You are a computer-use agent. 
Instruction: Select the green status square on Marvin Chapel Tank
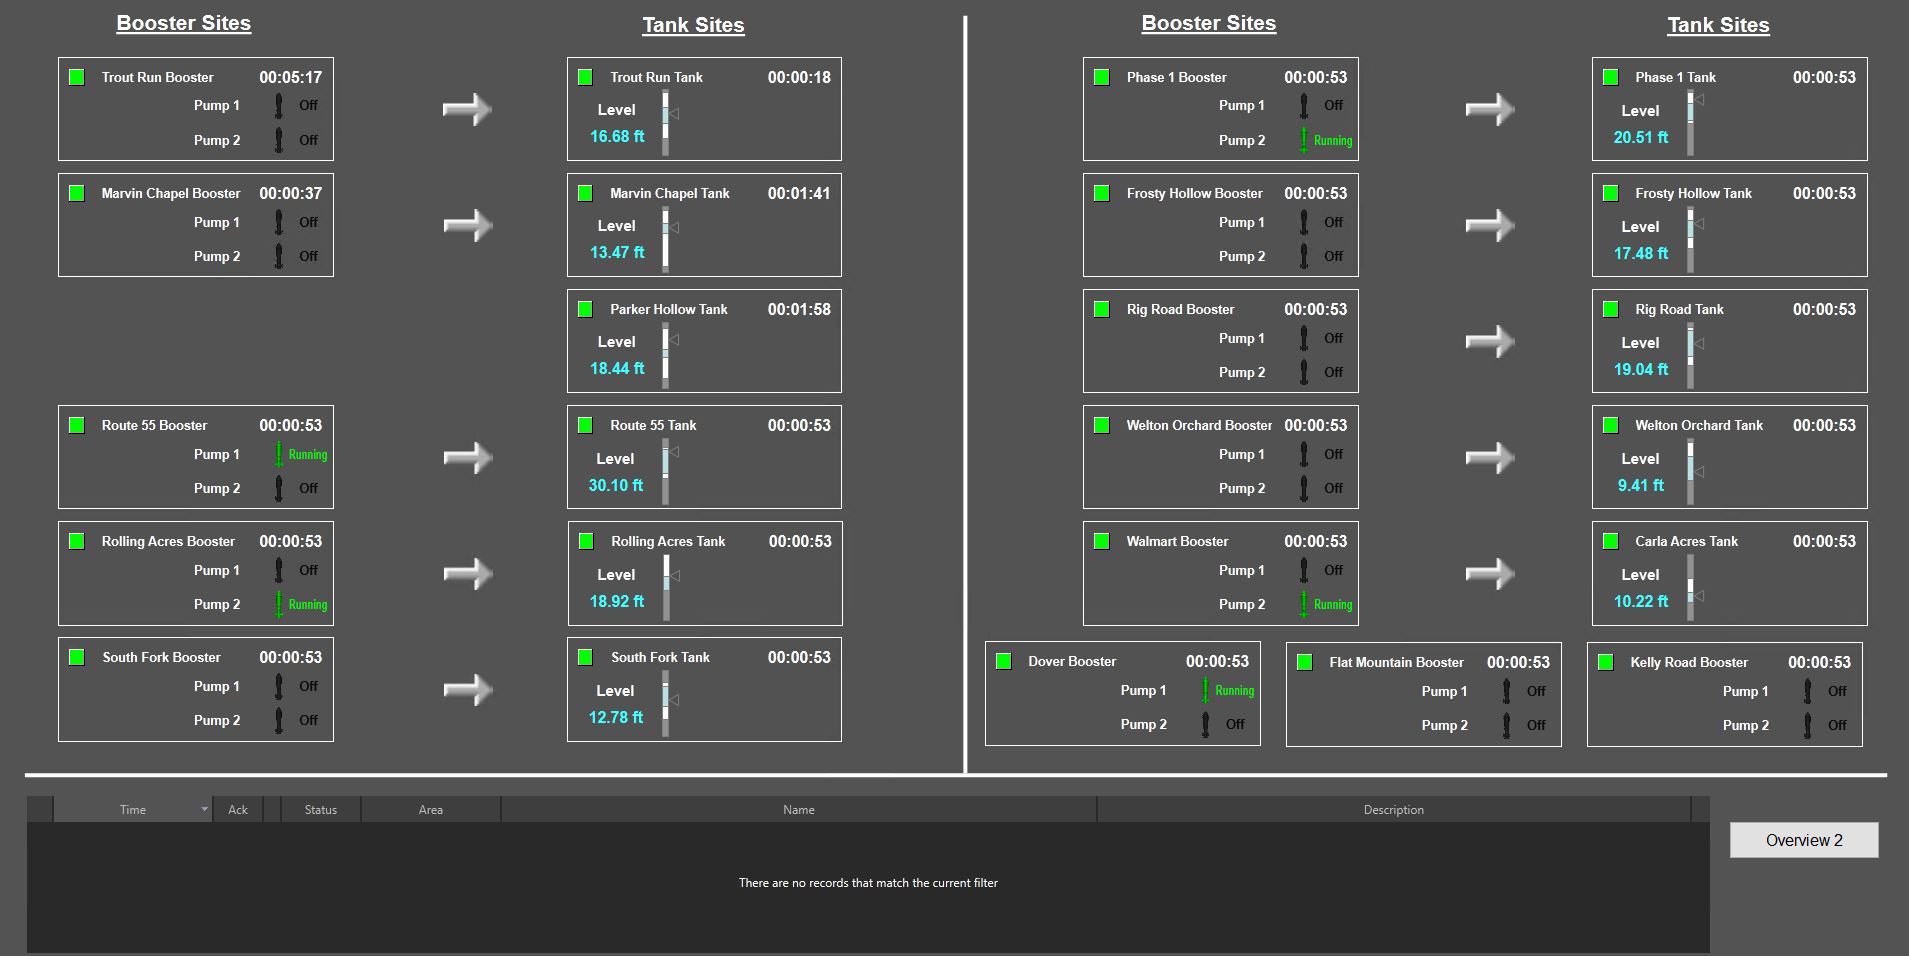(x=586, y=192)
